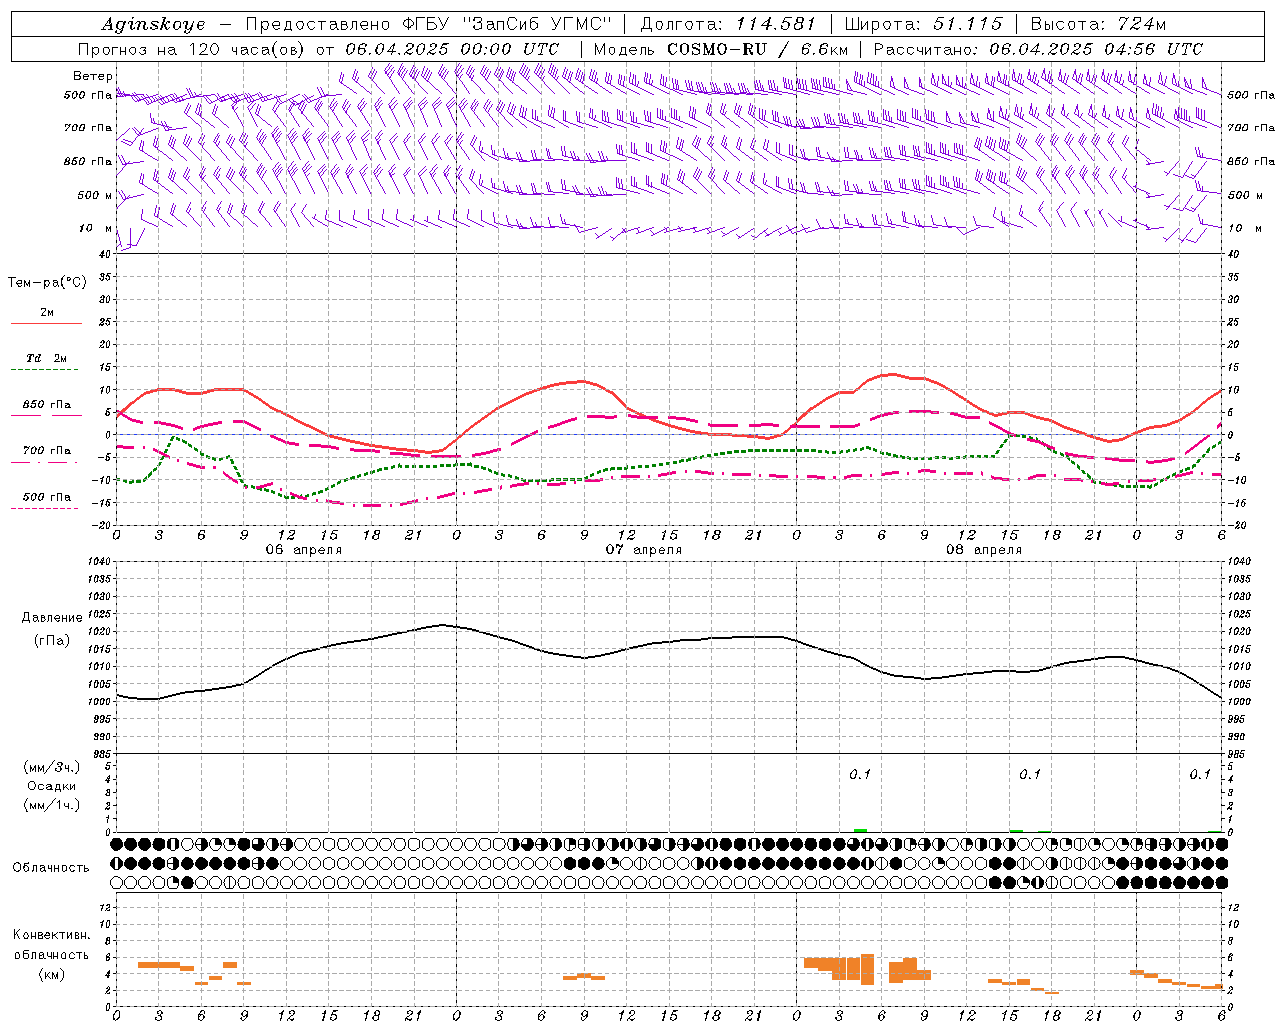This screenshot has width=1280, height=1024.
Task: Click the Осадки precipitation panel label
Action: coord(51,786)
